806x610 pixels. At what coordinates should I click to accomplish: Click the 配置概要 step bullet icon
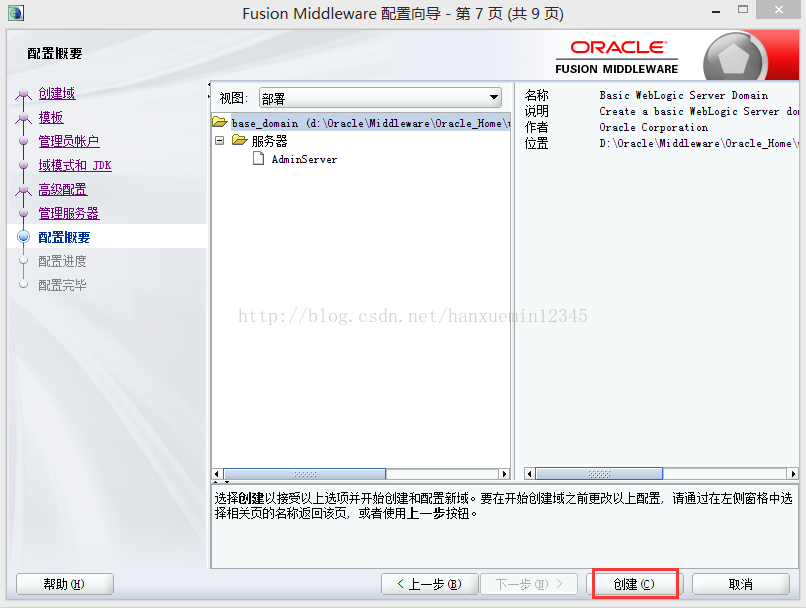pos(24,236)
